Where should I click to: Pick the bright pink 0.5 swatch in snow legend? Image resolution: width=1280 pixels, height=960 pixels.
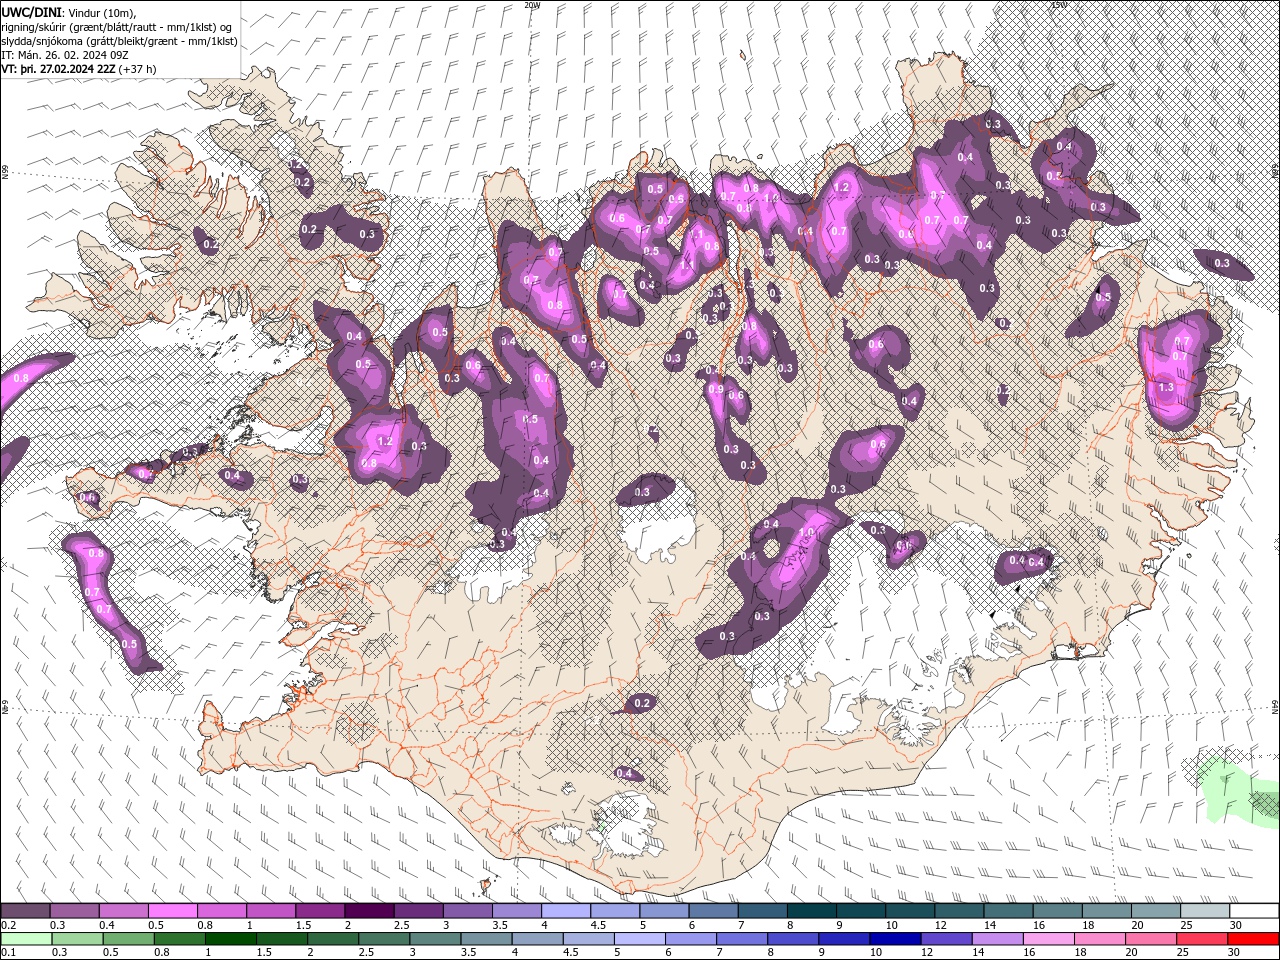pos(172,911)
